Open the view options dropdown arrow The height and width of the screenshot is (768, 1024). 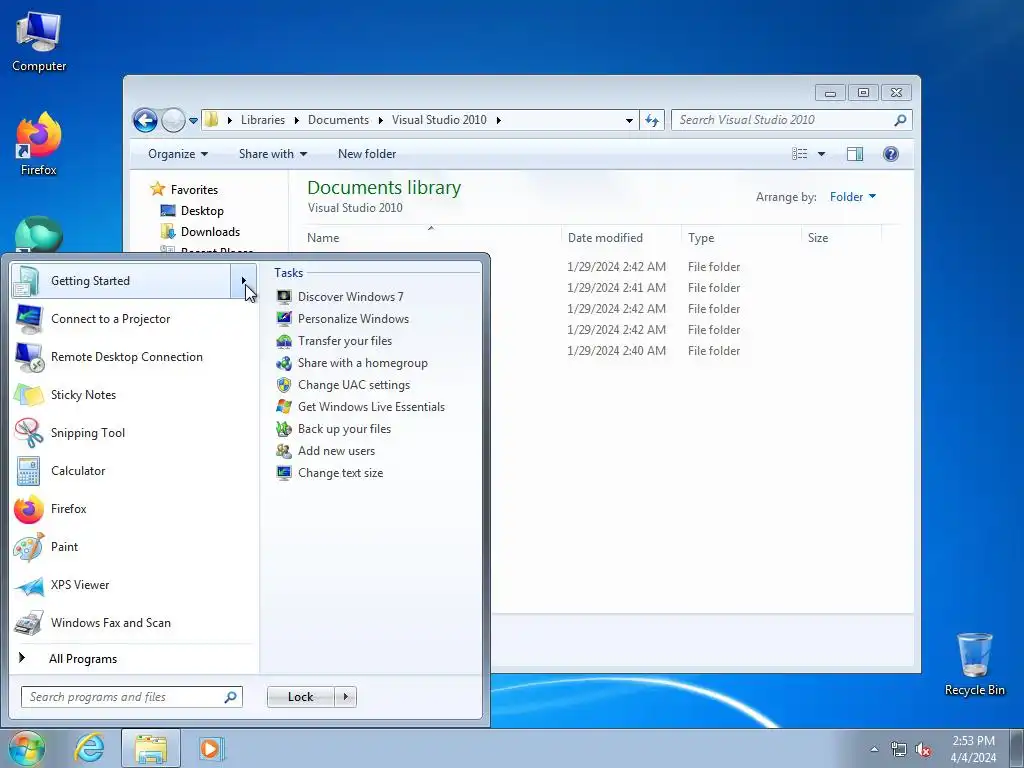click(x=822, y=154)
